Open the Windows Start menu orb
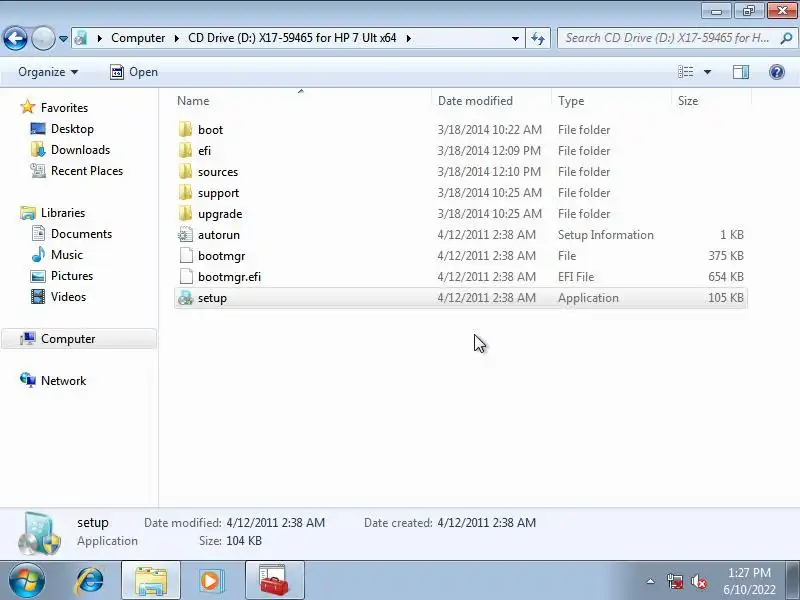800x600 pixels. (x=26, y=581)
